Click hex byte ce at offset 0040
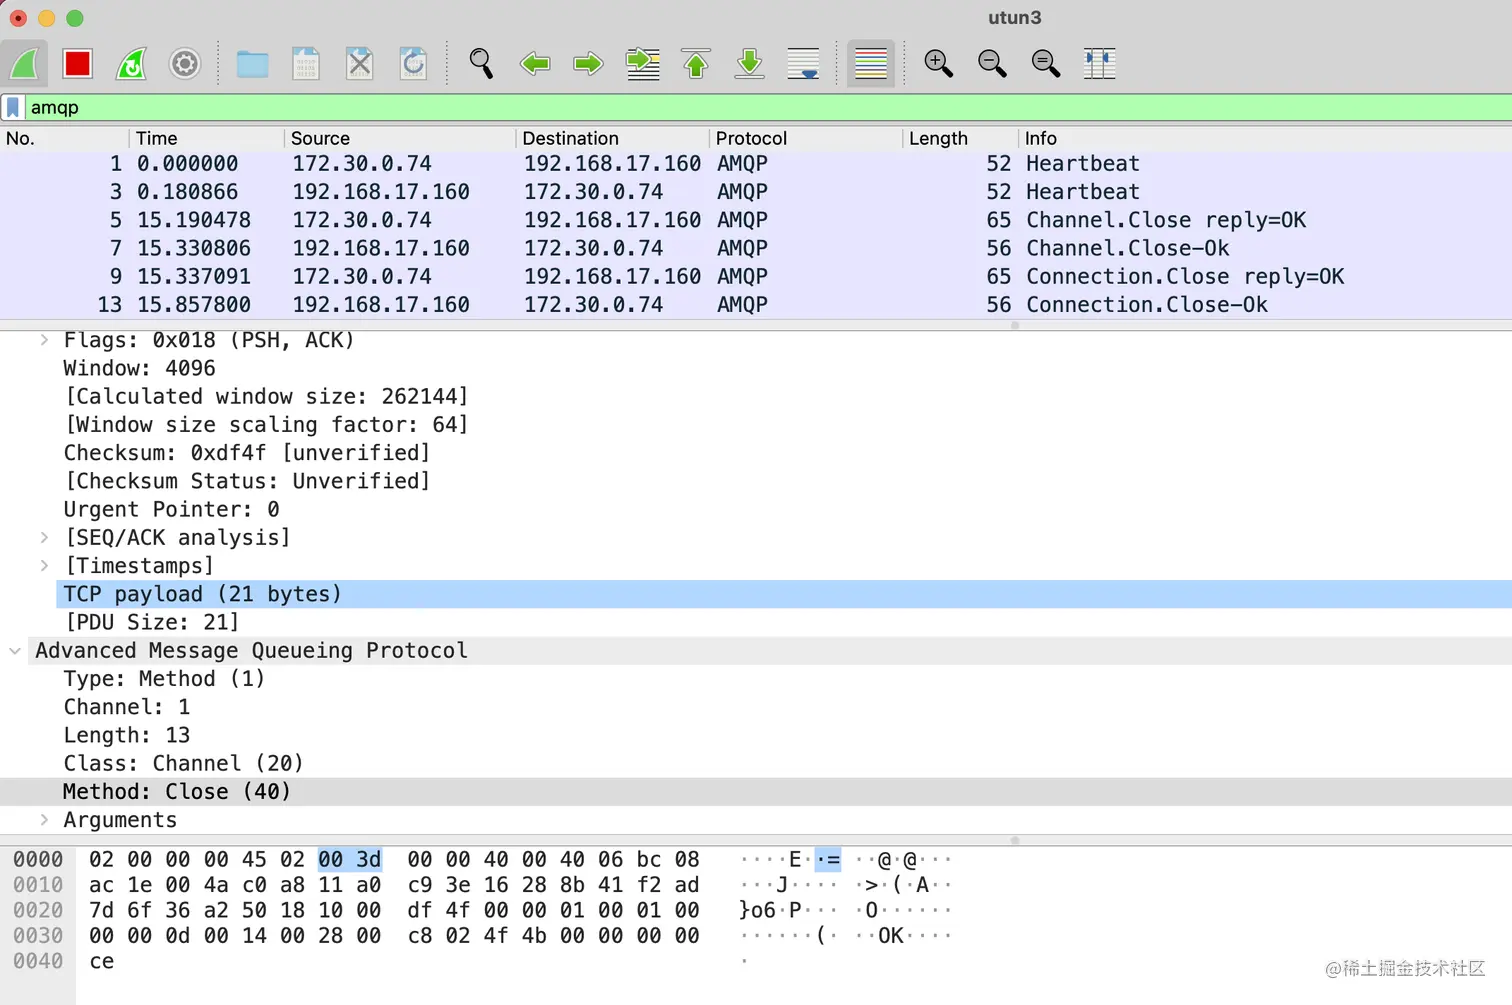1512x1005 pixels. tap(102, 961)
